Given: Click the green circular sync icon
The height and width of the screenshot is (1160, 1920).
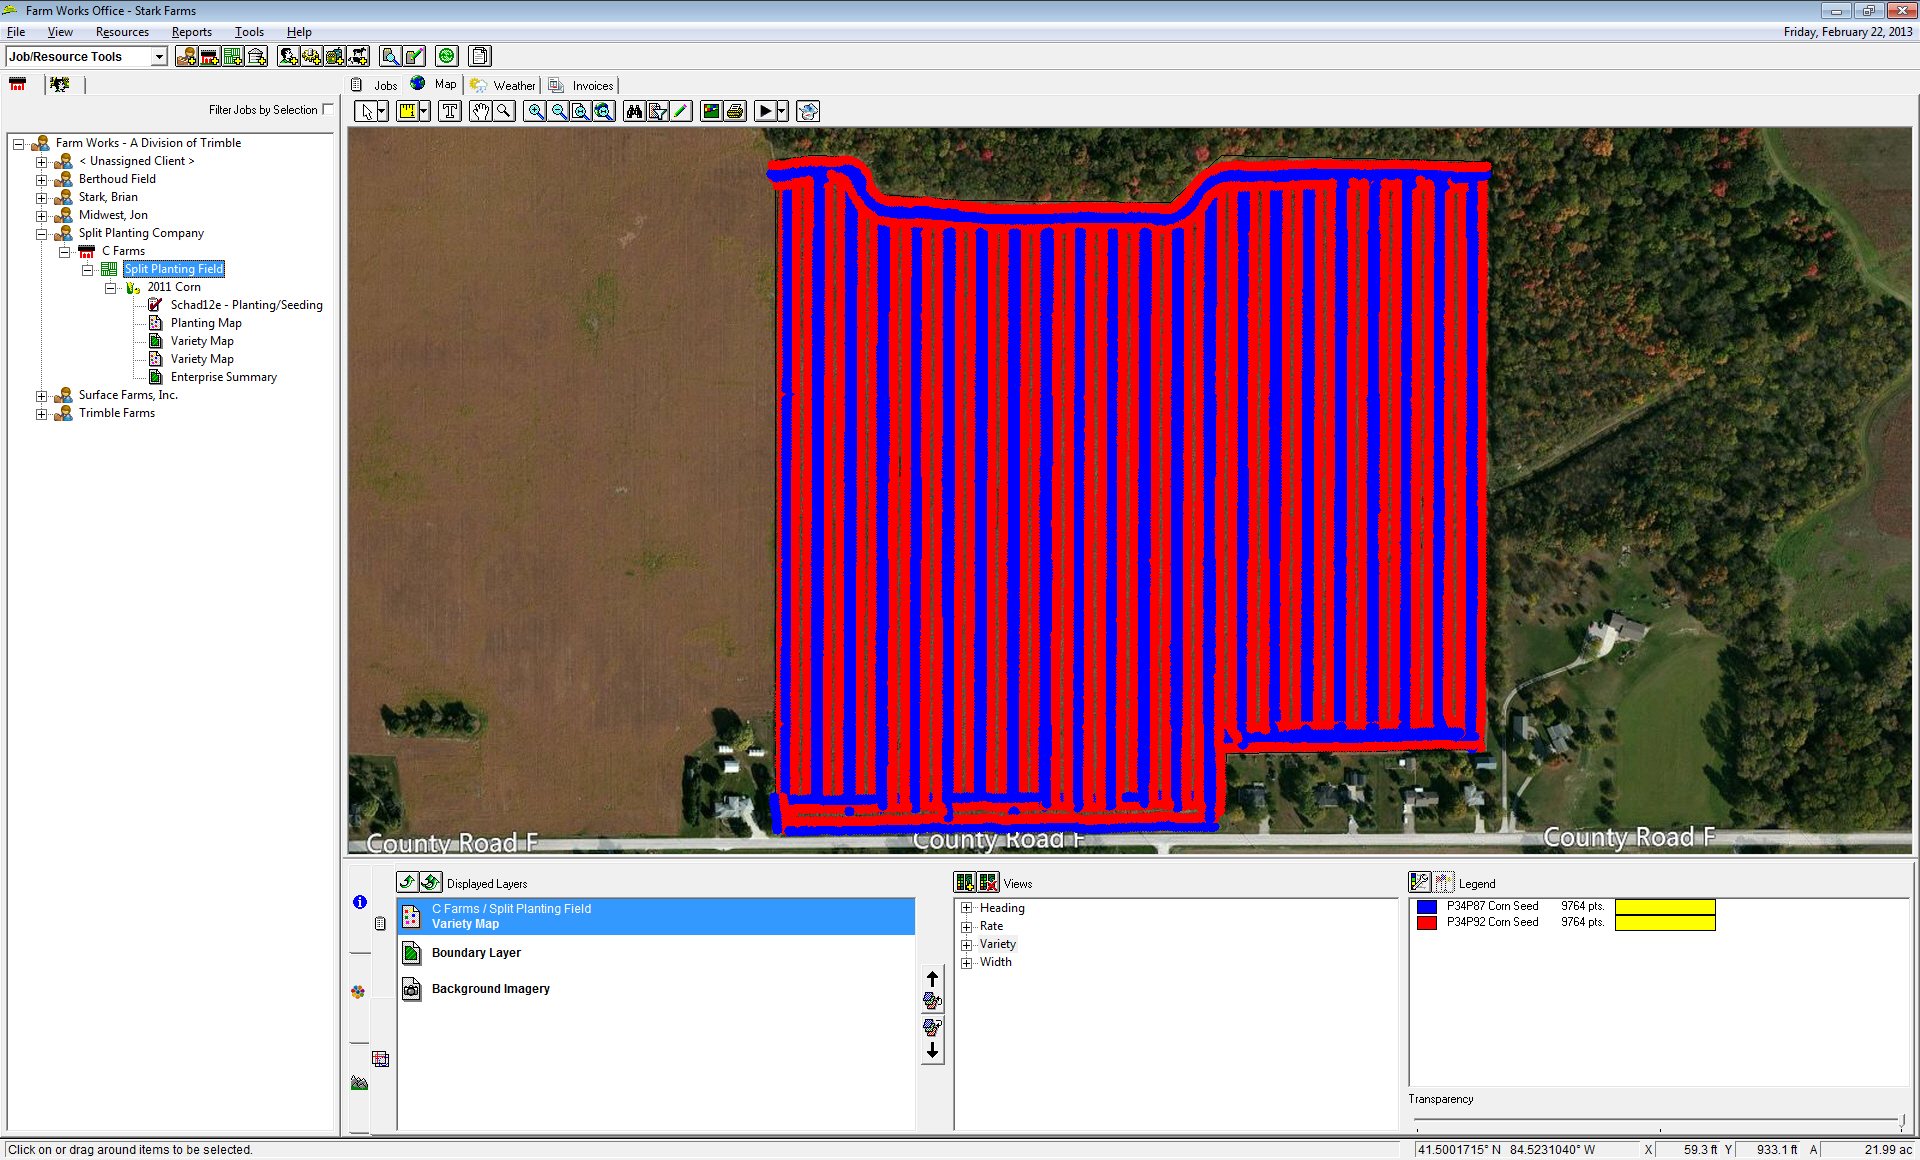Looking at the screenshot, I should pos(447,56).
